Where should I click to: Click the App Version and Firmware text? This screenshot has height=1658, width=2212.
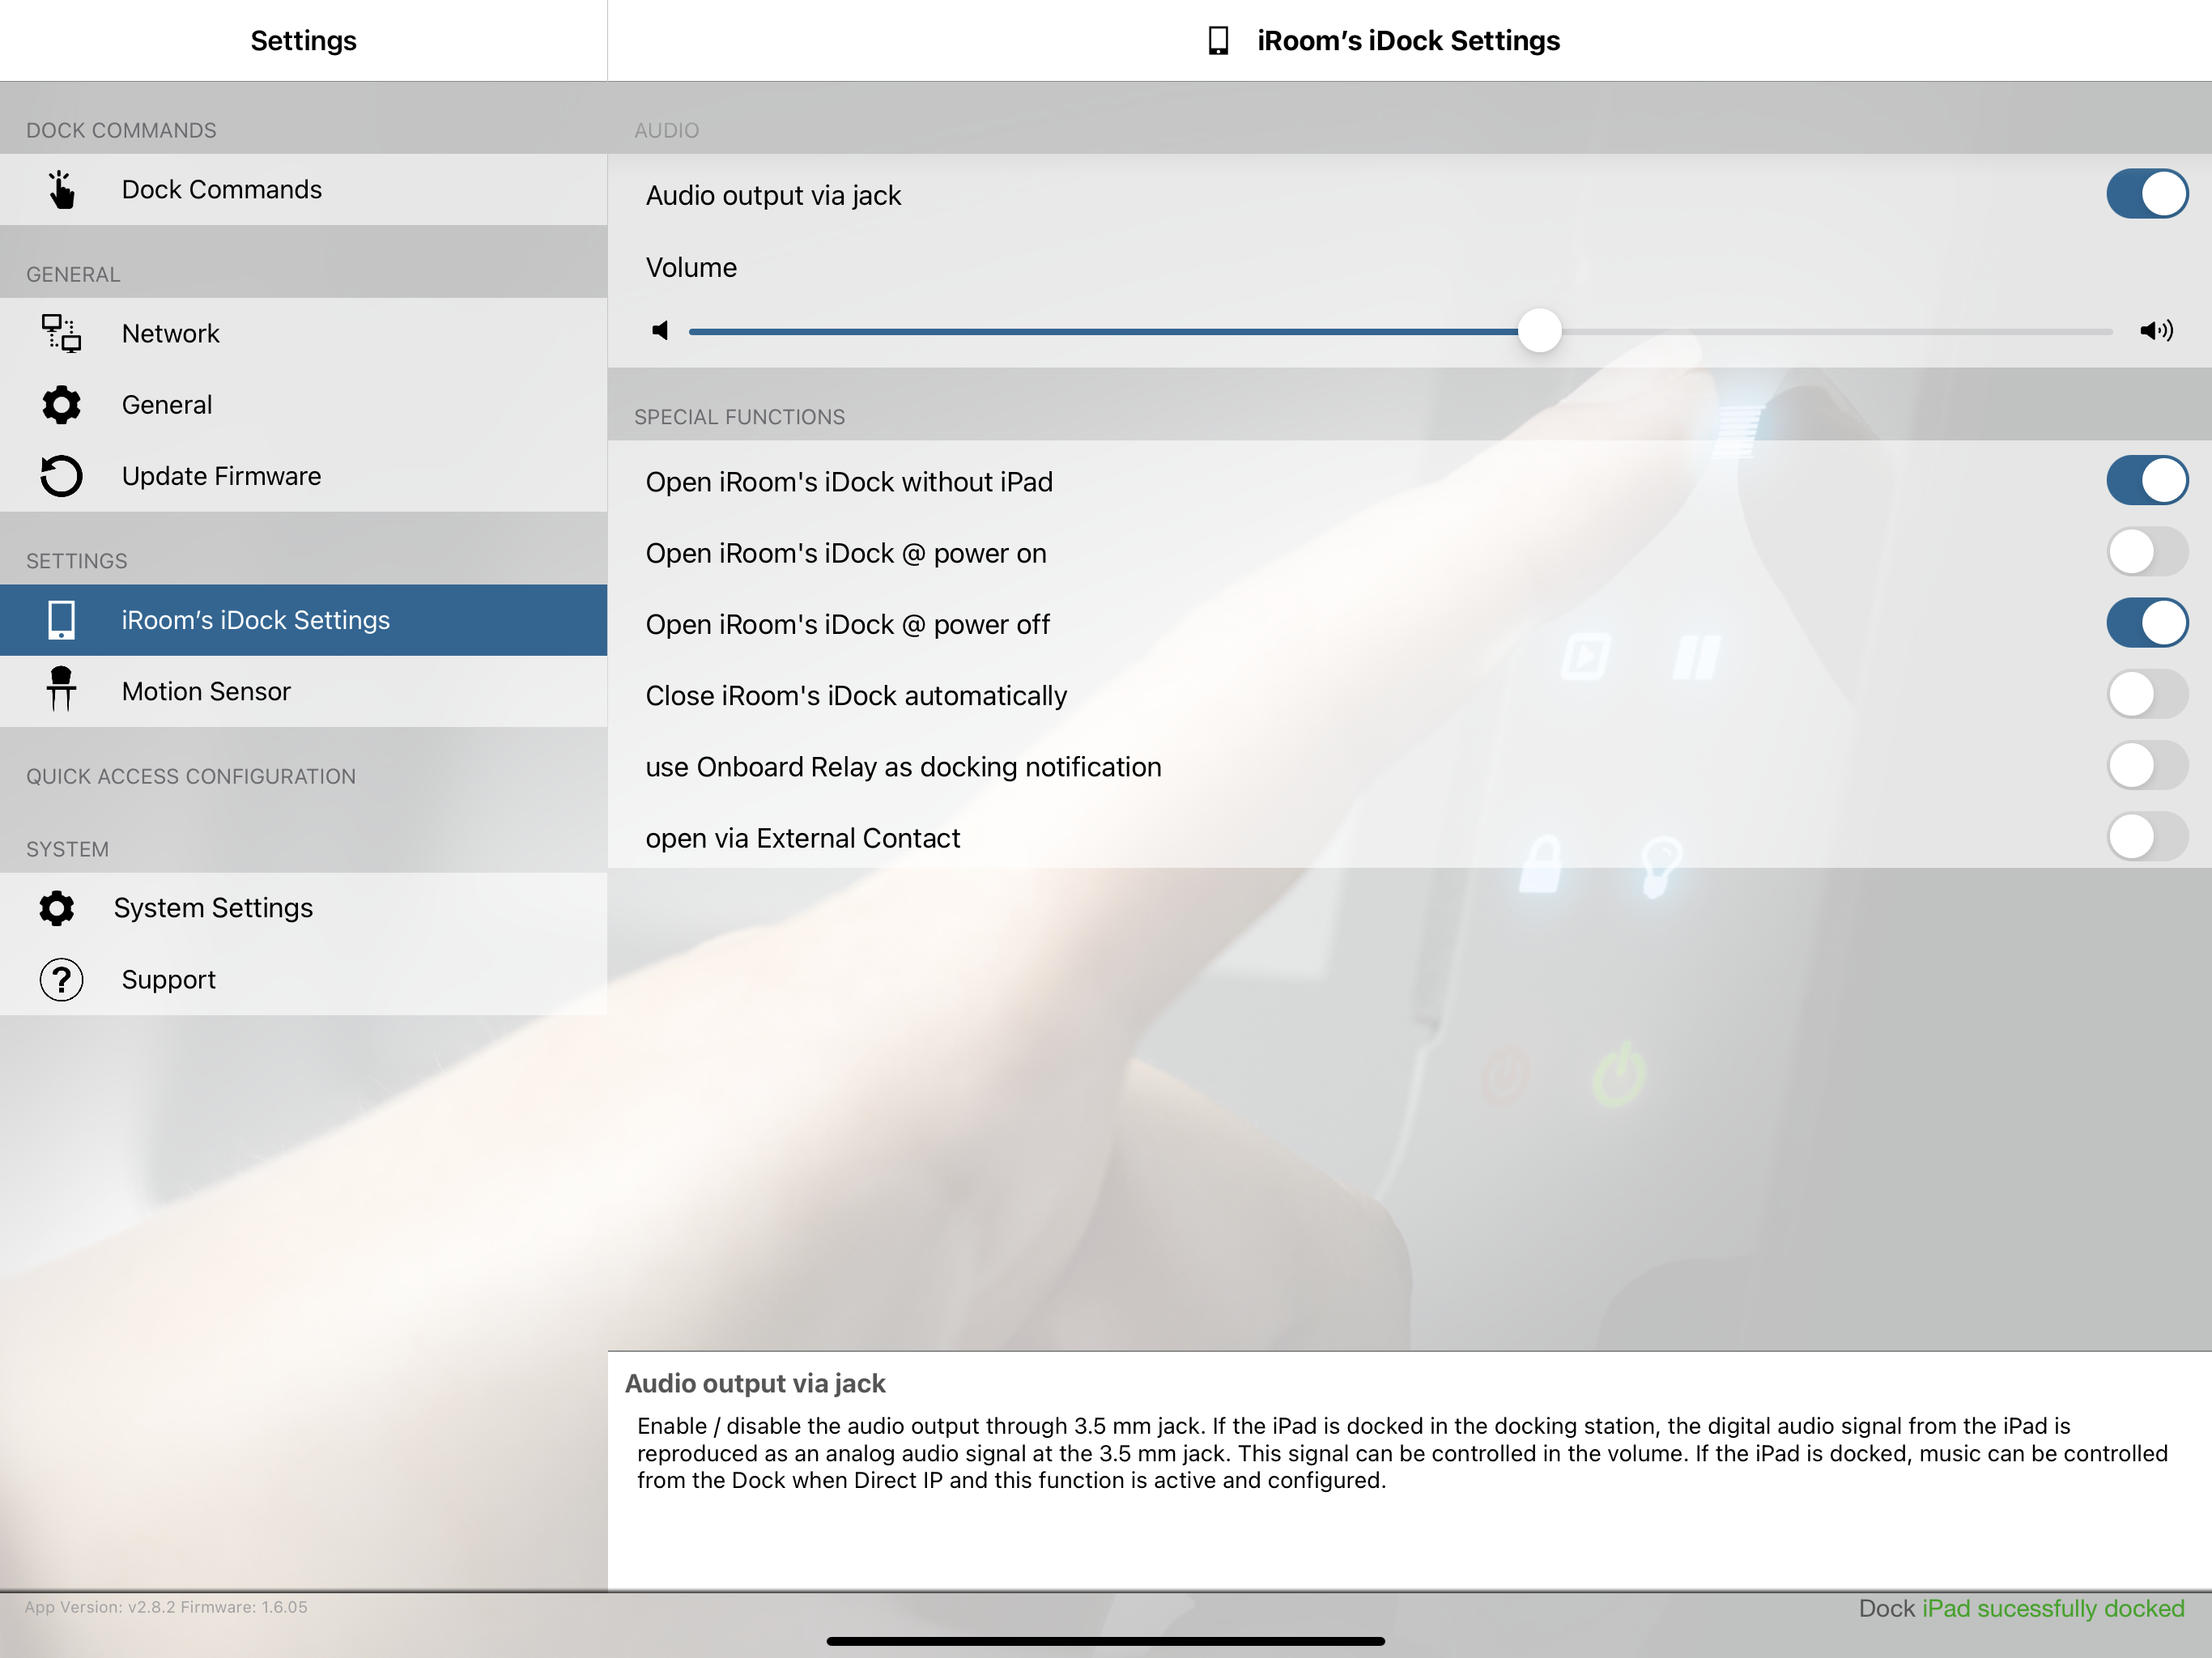166,1607
